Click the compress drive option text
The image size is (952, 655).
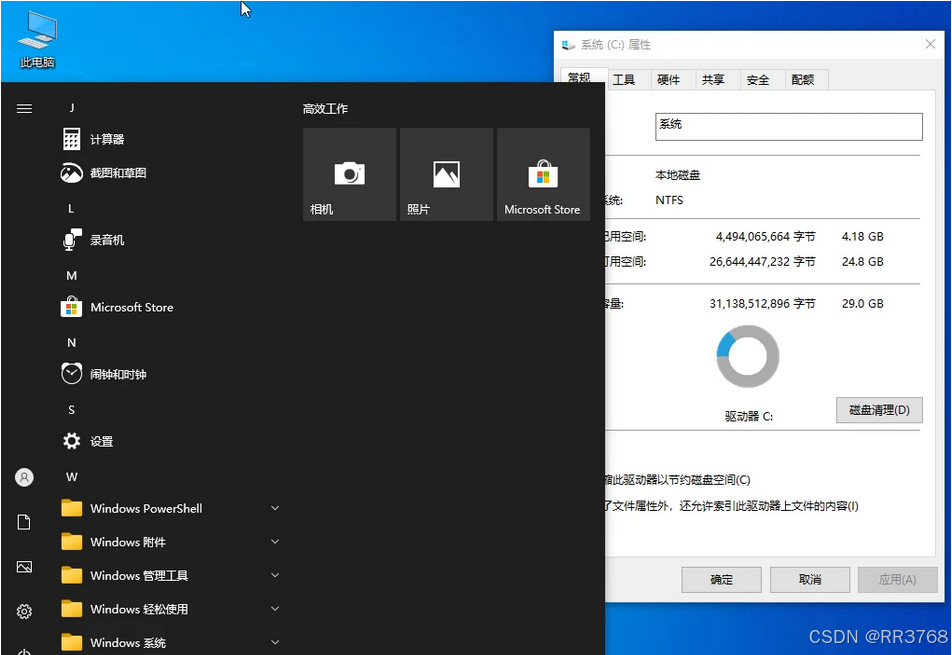pos(678,480)
